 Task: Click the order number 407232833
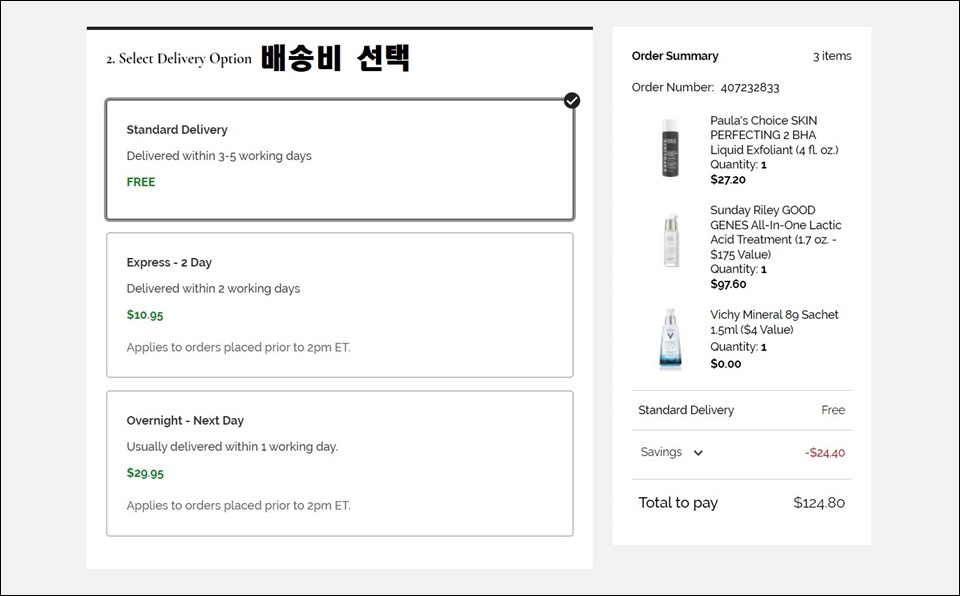pyautogui.click(x=750, y=88)
